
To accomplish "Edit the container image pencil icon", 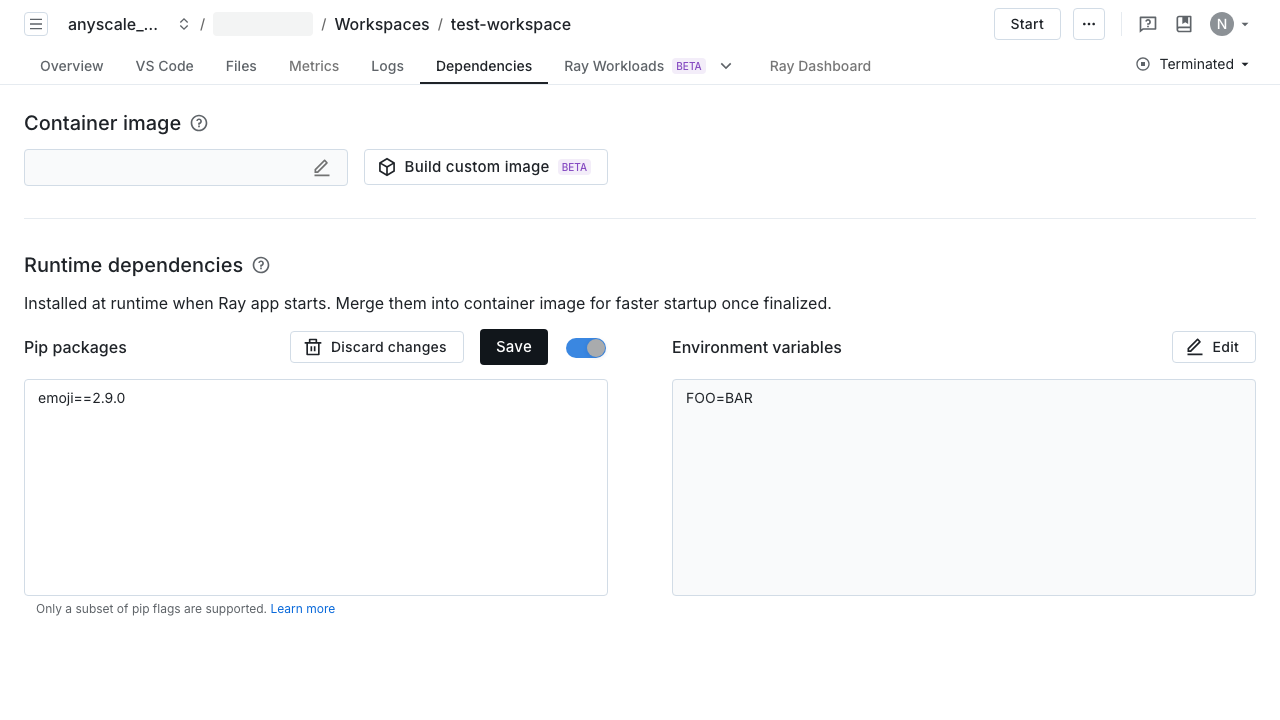I will (321, 168).
